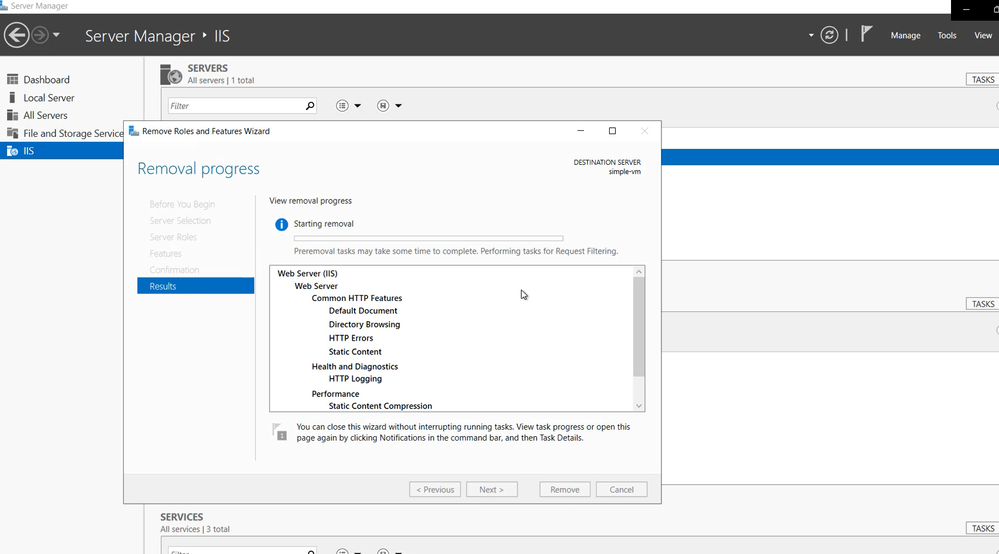
Task: Open File and Storage Services
Action: pyautogui.click(x=73, y=133)
